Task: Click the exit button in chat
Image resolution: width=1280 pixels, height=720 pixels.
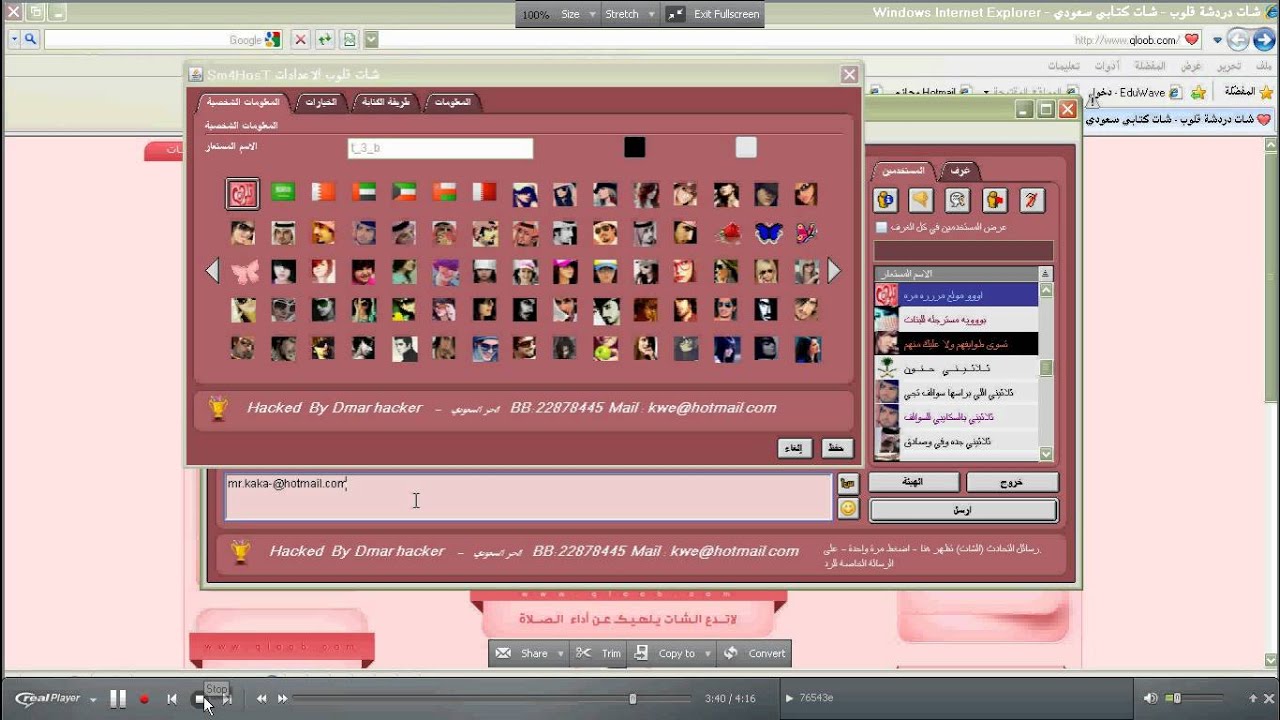Action: tap(1012, 482)
